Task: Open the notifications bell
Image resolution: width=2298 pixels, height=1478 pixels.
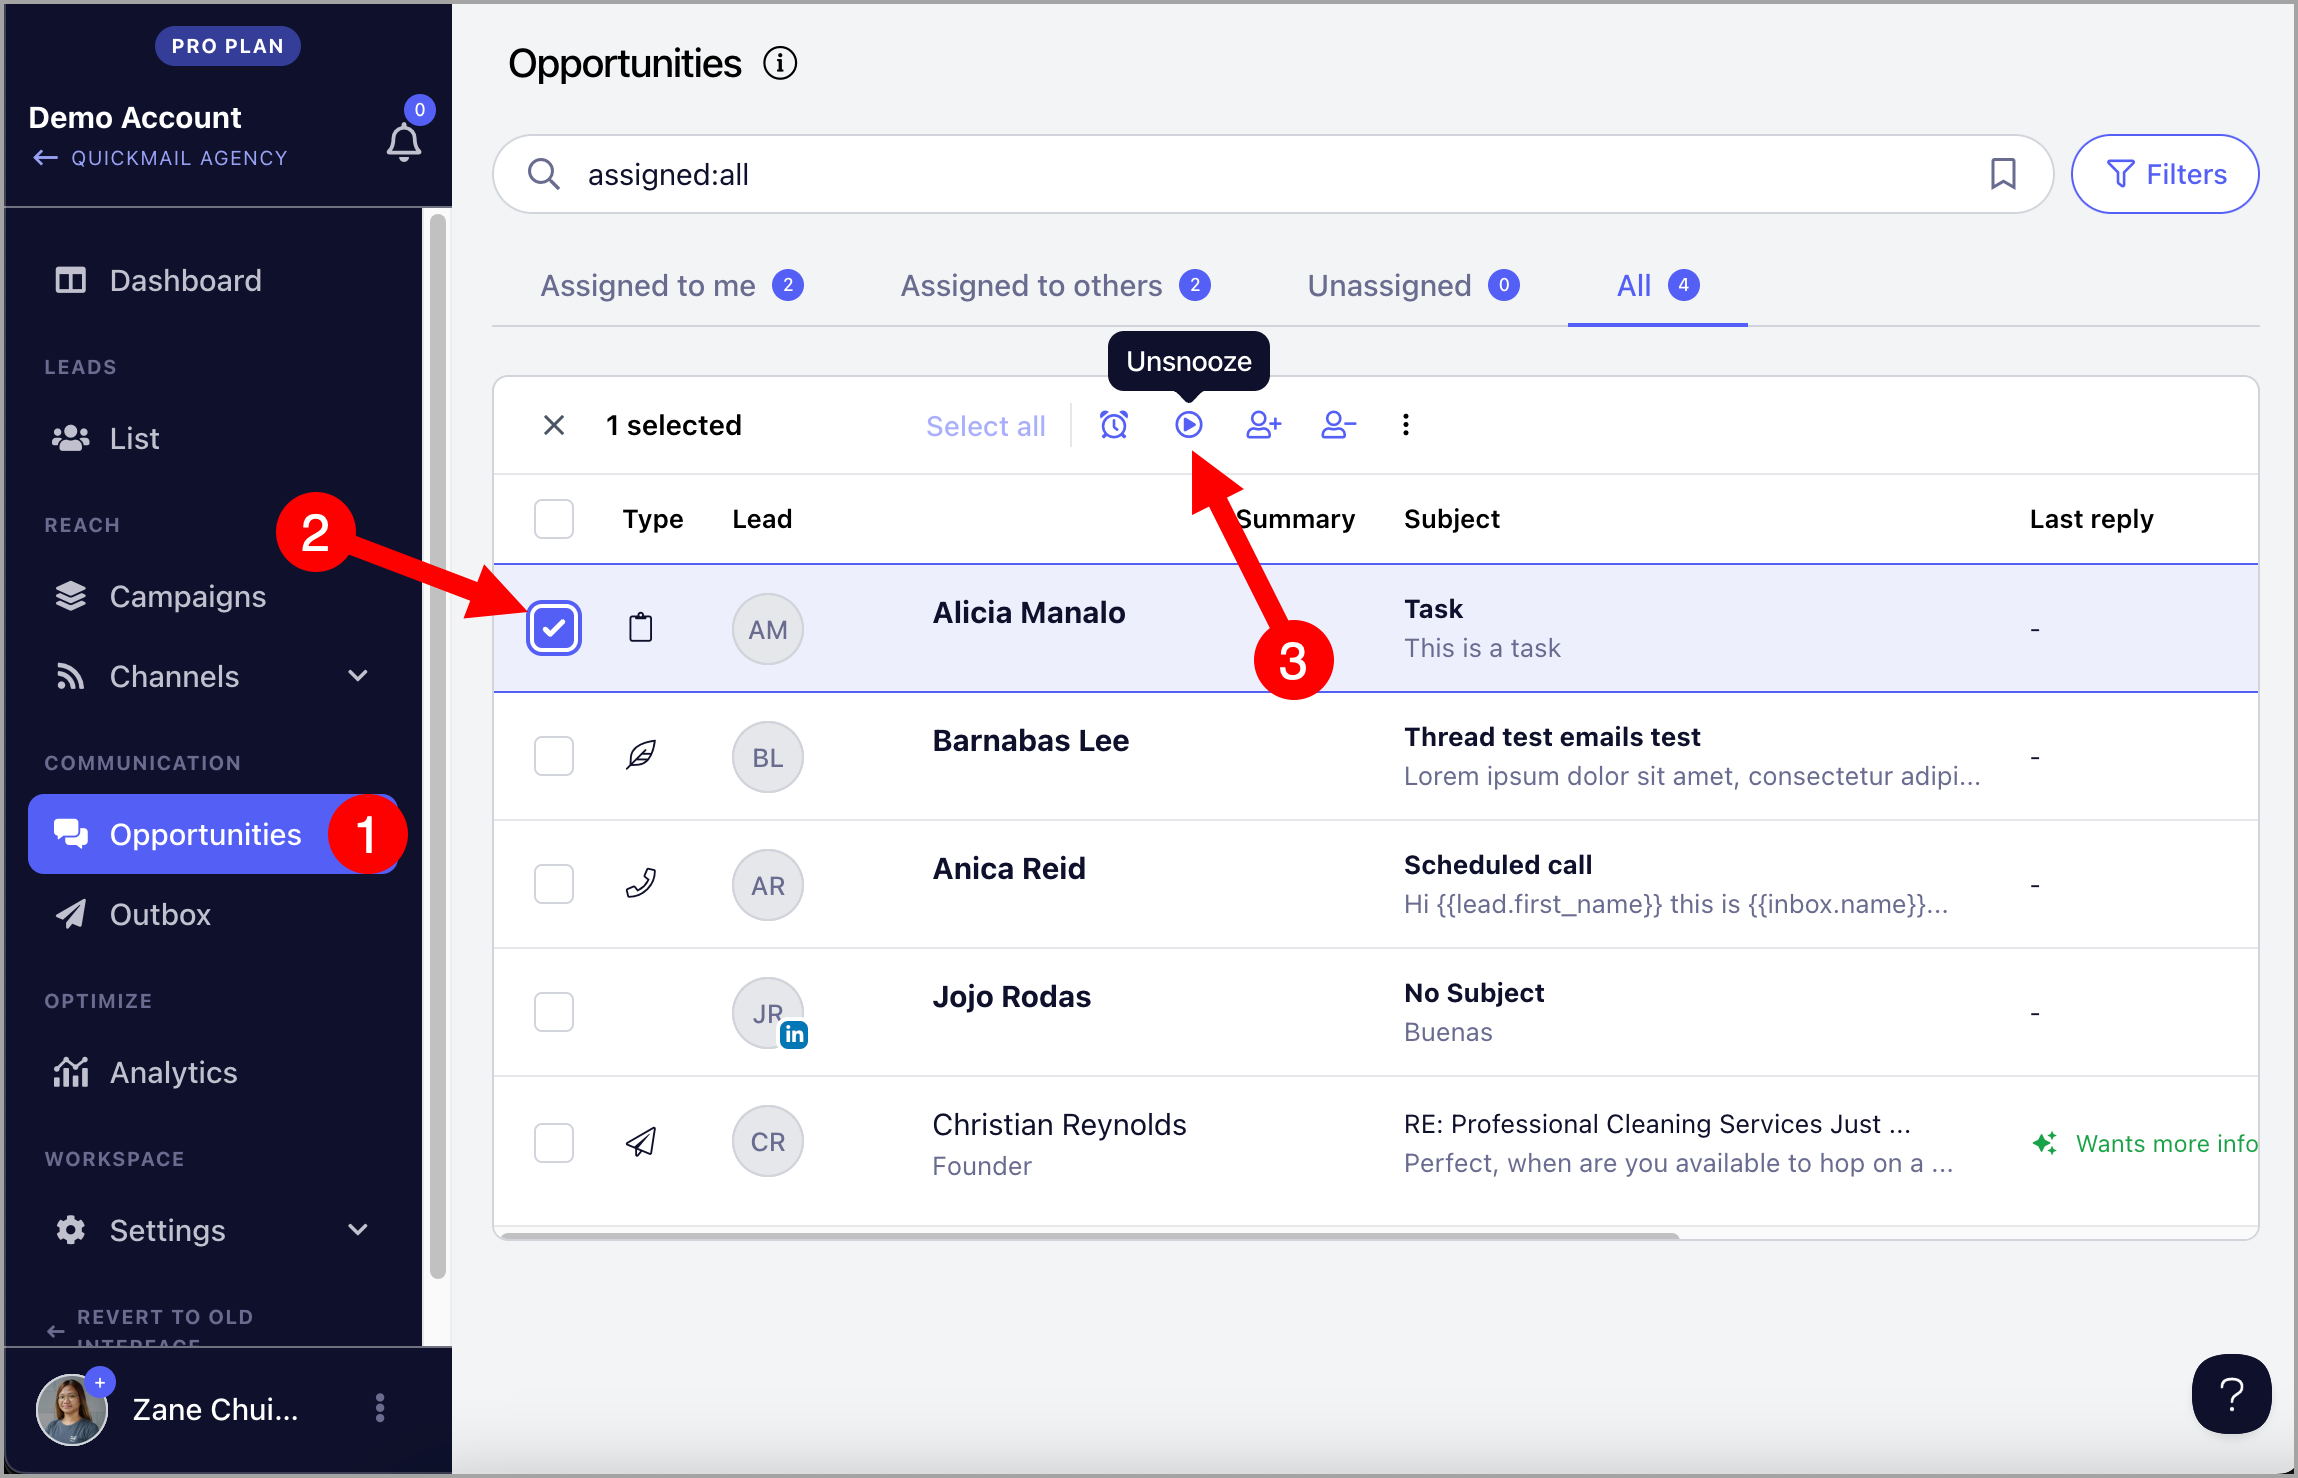Action: pos(404,142)
